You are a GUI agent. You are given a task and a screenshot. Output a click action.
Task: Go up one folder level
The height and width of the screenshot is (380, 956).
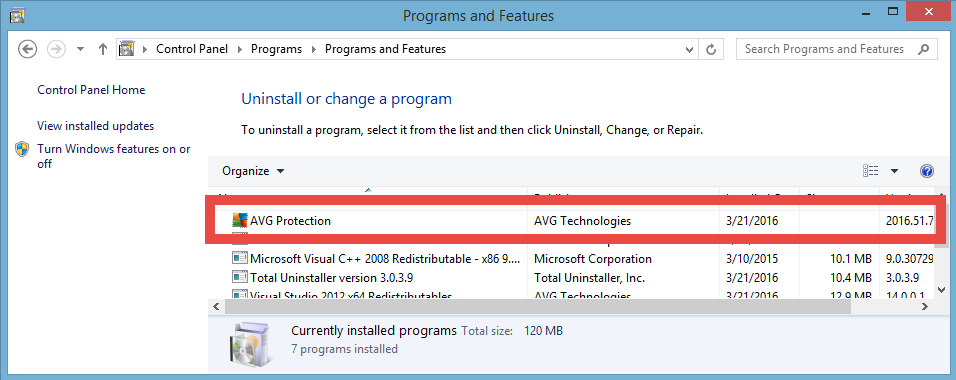pyautogui.click(x=102, y=49)
